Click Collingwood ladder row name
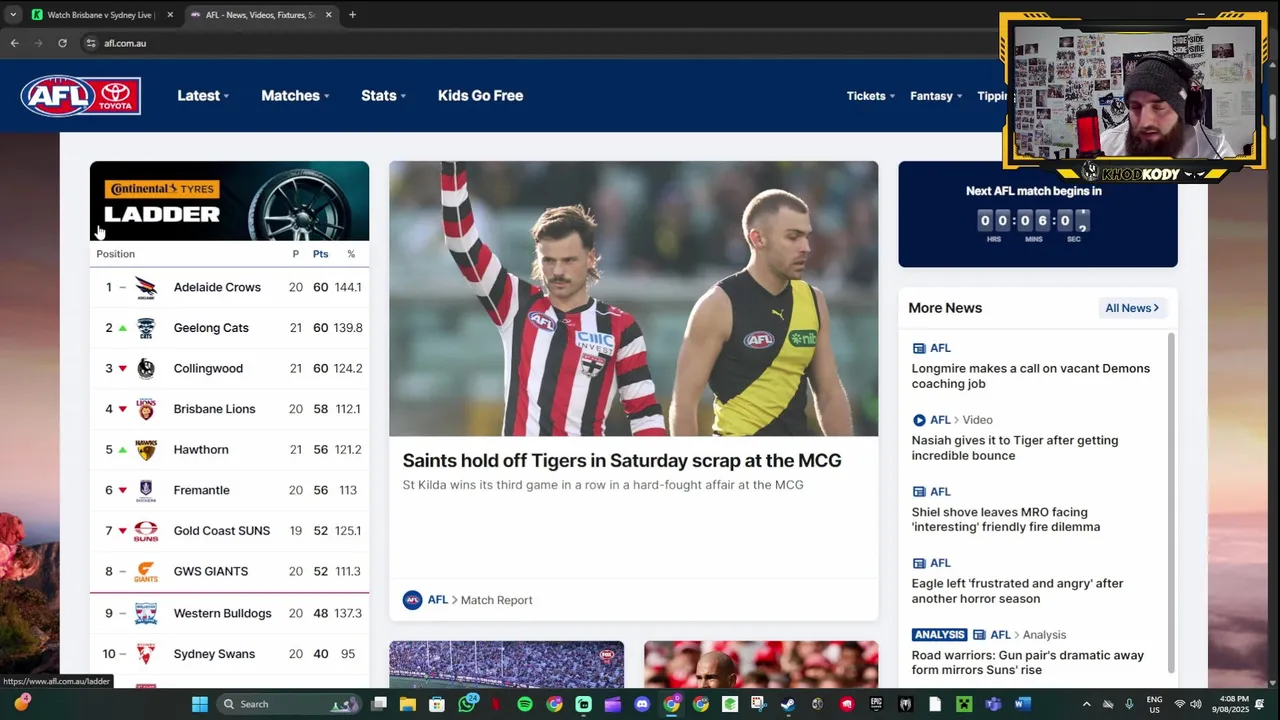Viewport: 1280px width, 720px height. pos(208,368)
